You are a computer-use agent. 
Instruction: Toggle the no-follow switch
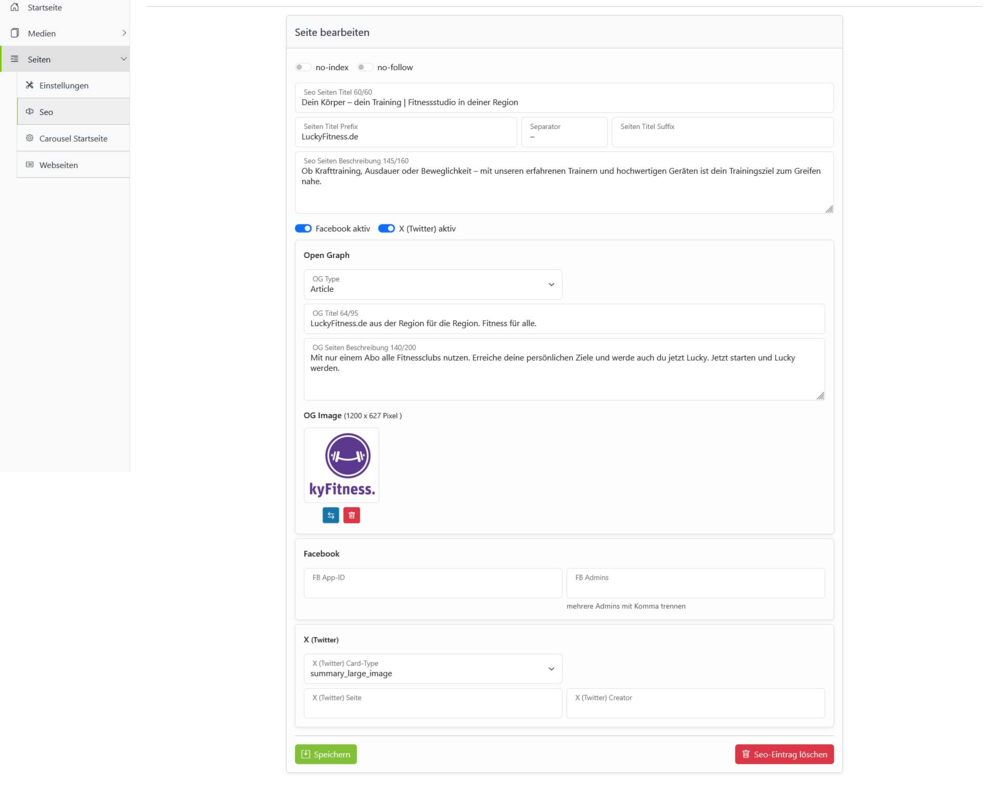[365, 67]
